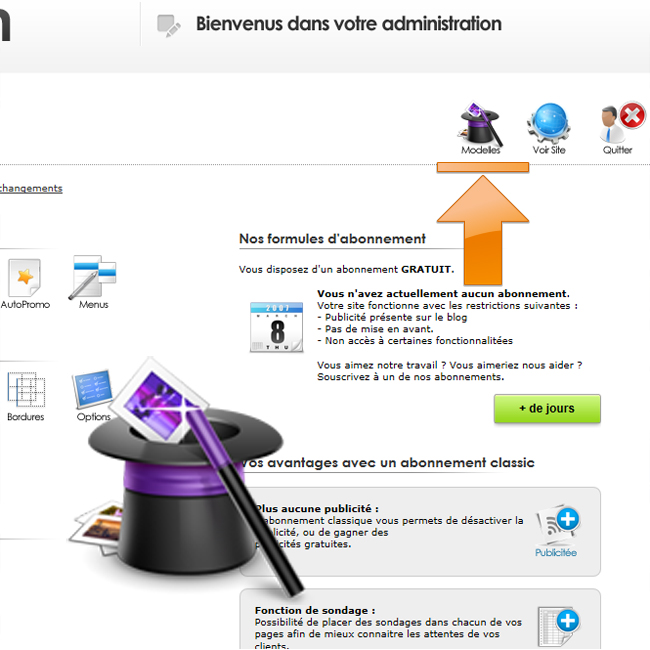The height and width of the screenshot is (650, 650).
Task: Click the 'Fonction de sondage' panel
Action: click(420, 619)
